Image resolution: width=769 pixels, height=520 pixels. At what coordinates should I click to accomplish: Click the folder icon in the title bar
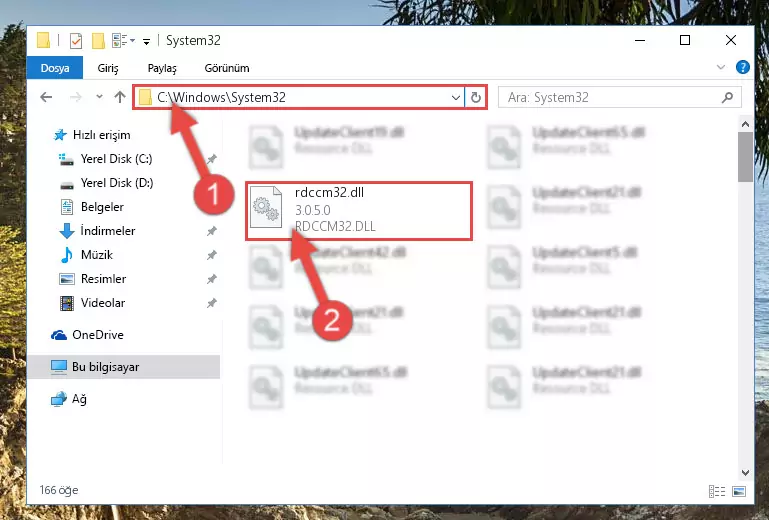click(44, 40)
